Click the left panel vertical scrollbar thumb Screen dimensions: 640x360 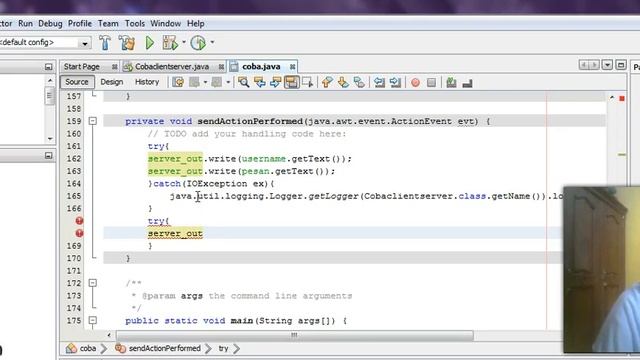[49, 96]
